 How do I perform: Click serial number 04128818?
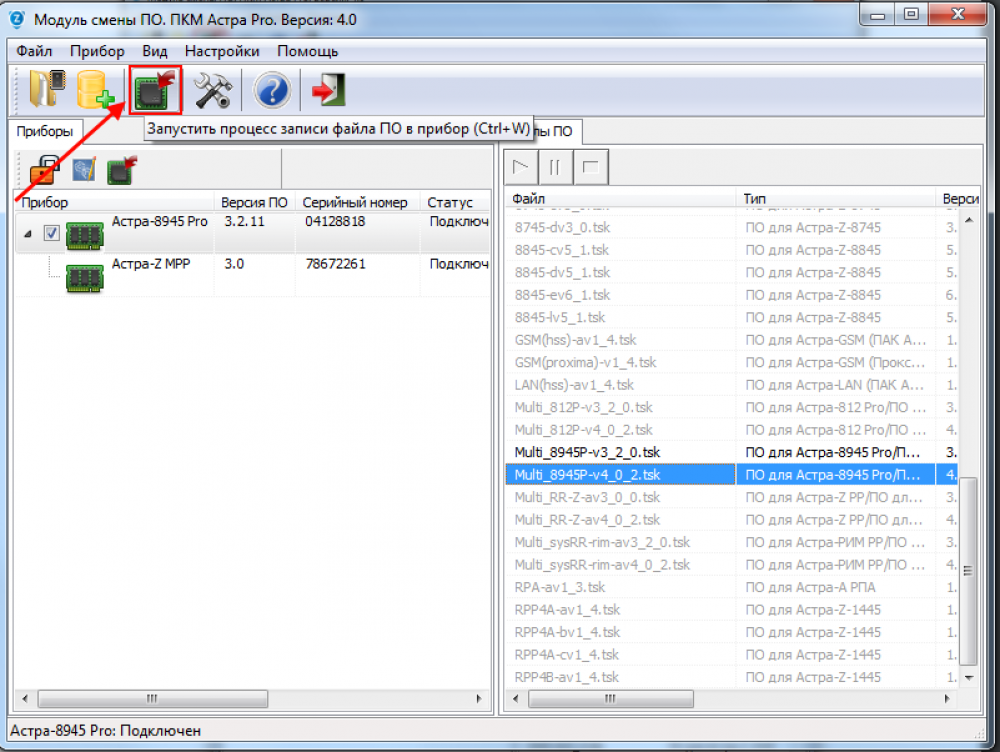click(x=335, y=221)
